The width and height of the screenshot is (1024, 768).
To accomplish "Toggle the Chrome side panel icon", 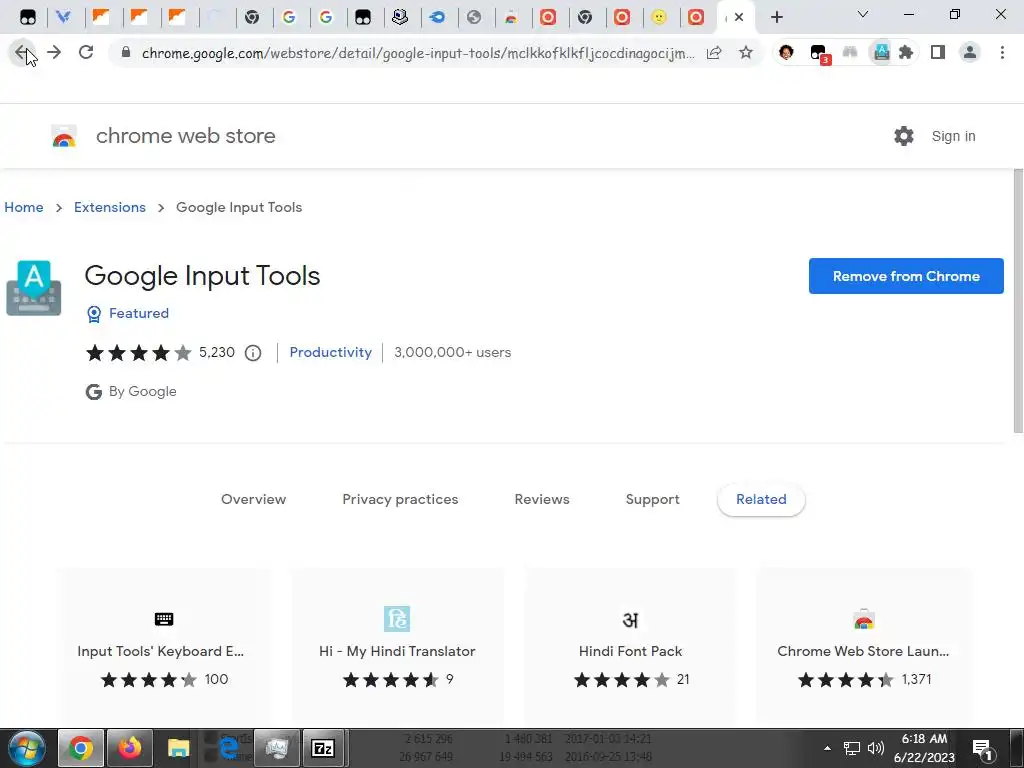I will point(938,53).
